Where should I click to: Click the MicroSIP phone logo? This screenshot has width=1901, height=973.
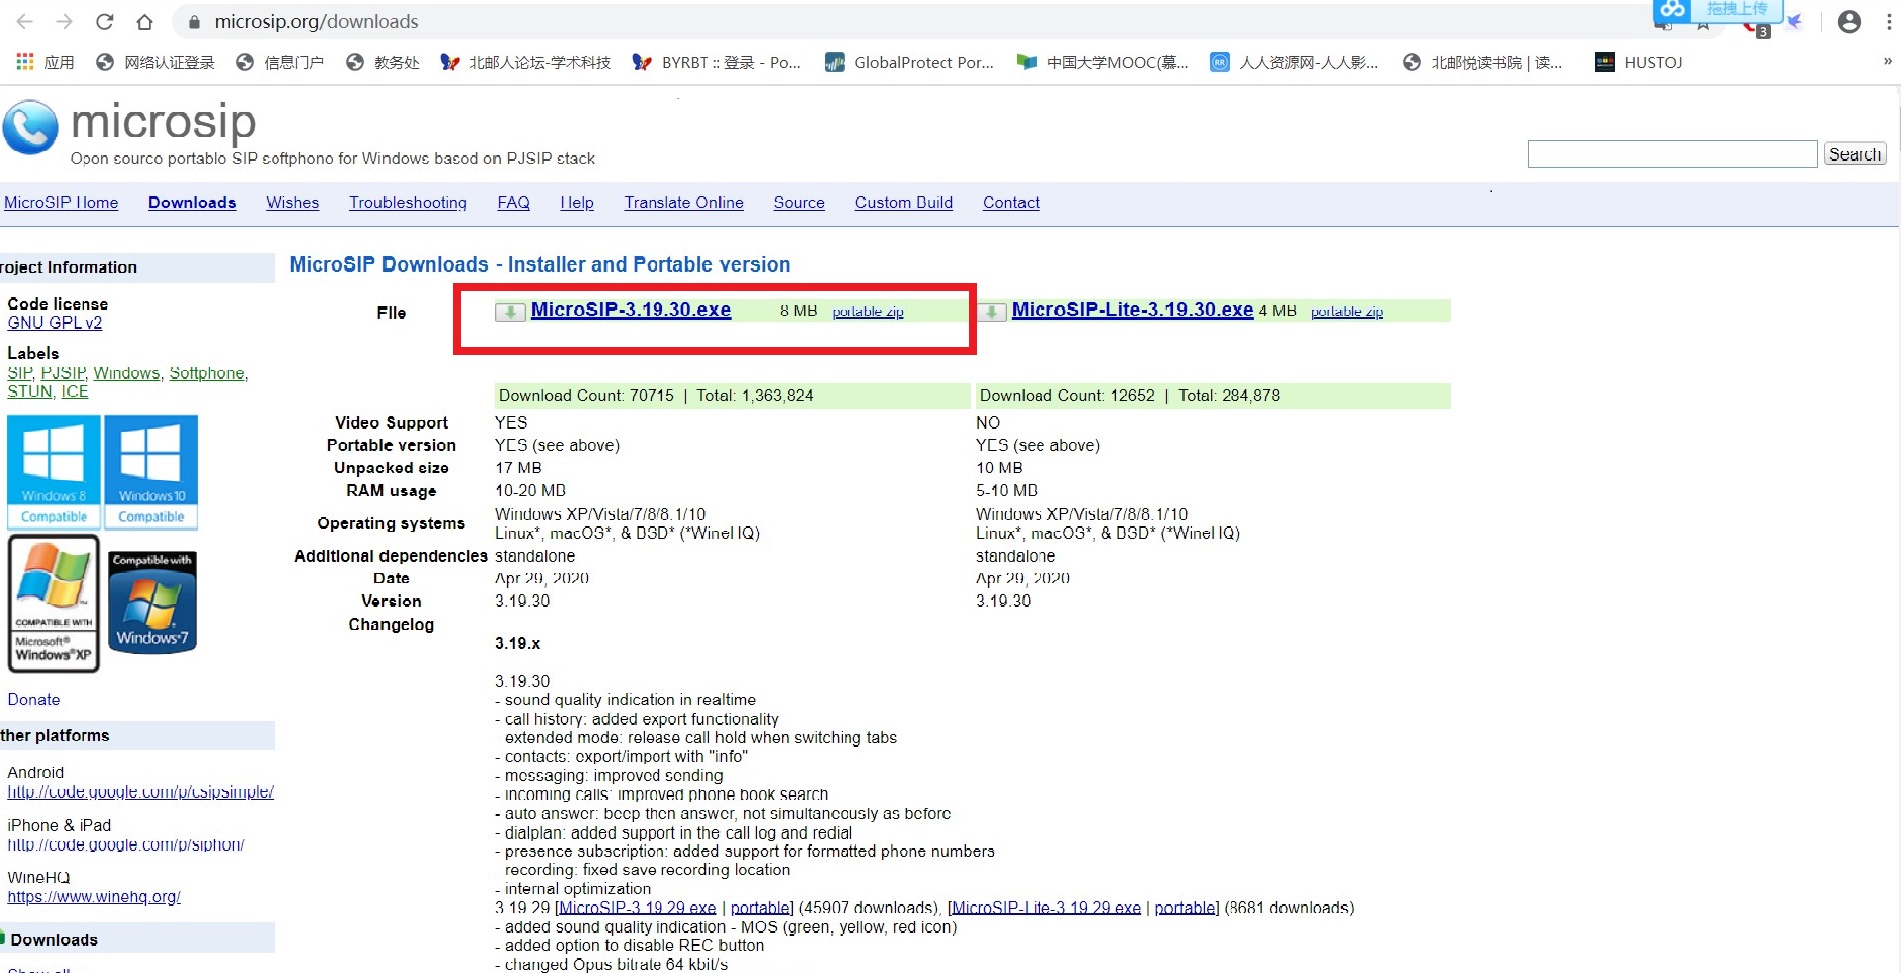(x=30, y=127)
